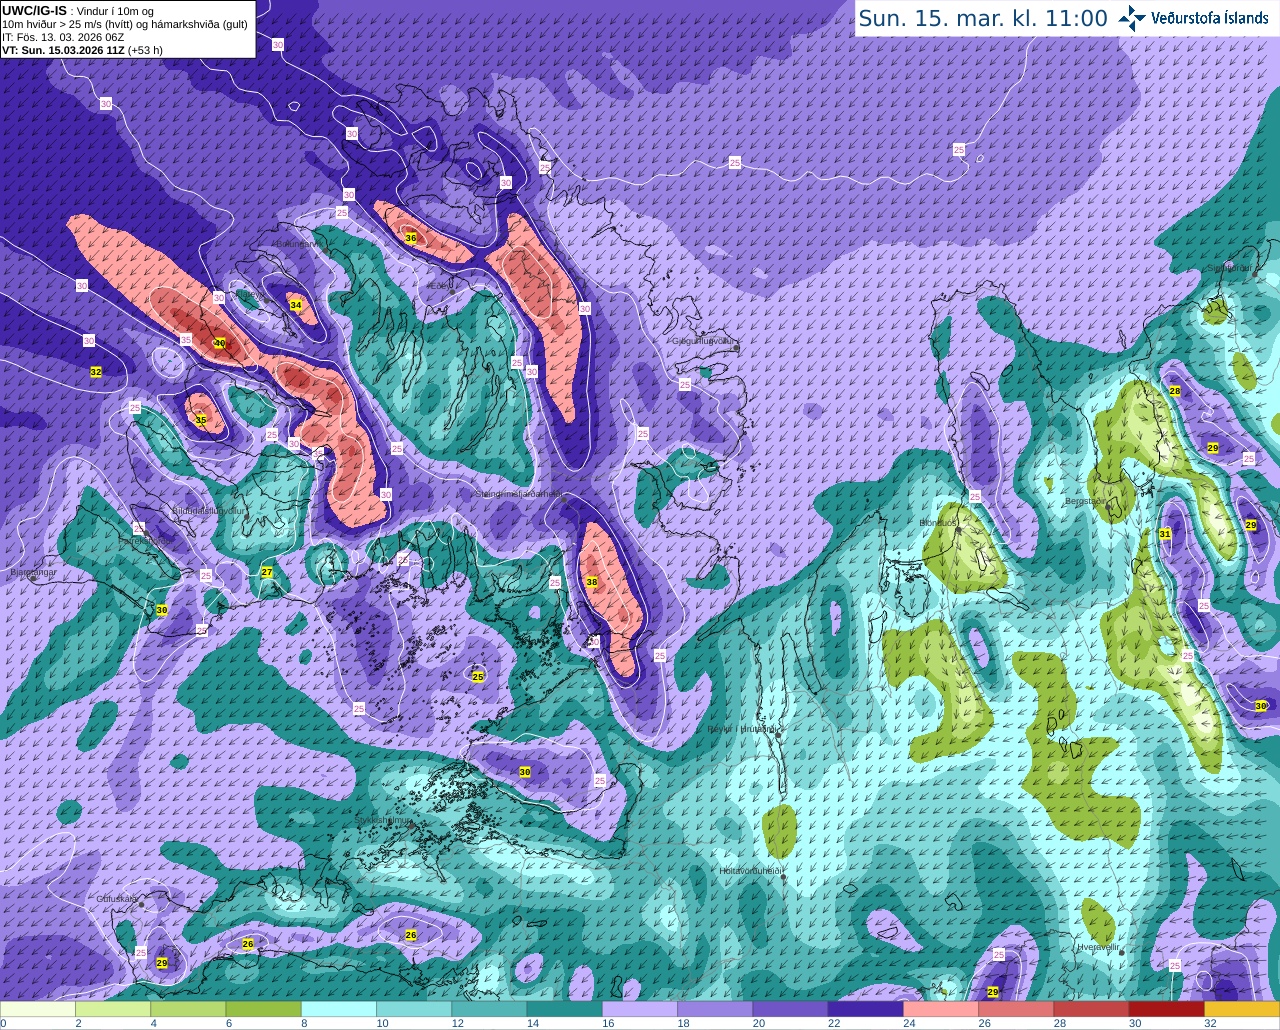The image size is (1280, 1030).
Task: Click the Patreksfjörður station label
Action: pos(146,540)
